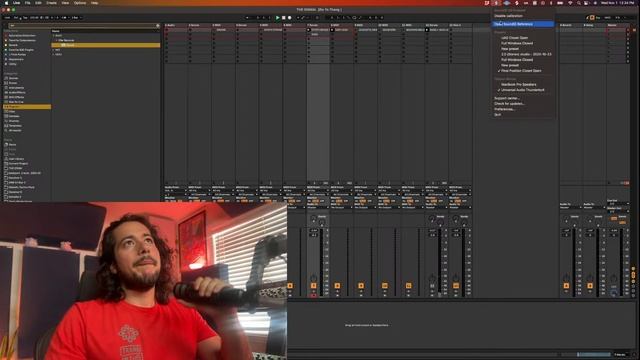Image resolution: width=640 pixels, height=360 pixels.
Task: Open the Help menu
Action: point(94,3)
